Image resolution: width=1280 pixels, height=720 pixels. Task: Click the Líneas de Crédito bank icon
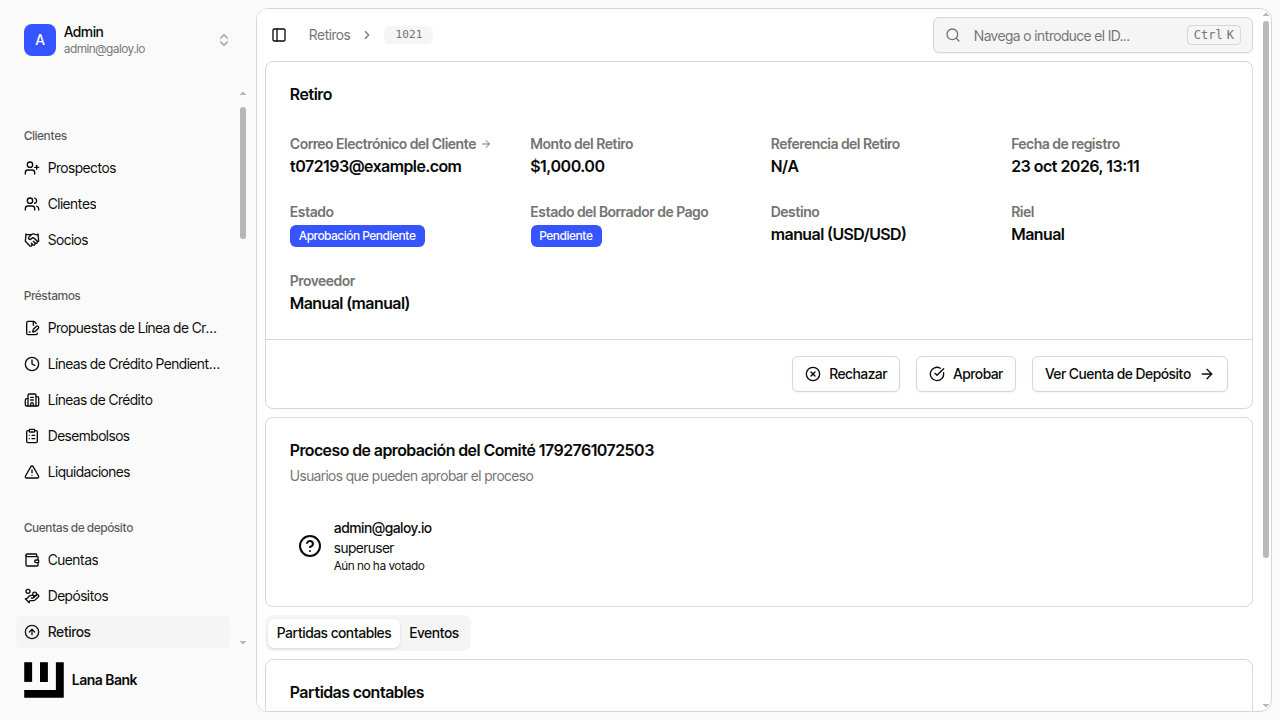(32, 400)
